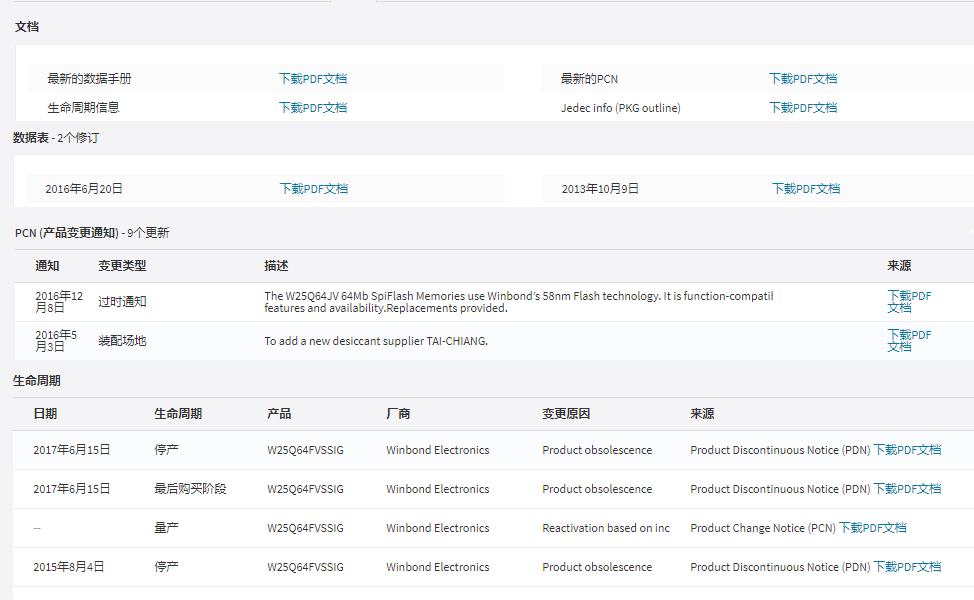This screenshot has height=600, width=974.
Task: Click the 2016年6月20日 revision date
Action: 84,189
